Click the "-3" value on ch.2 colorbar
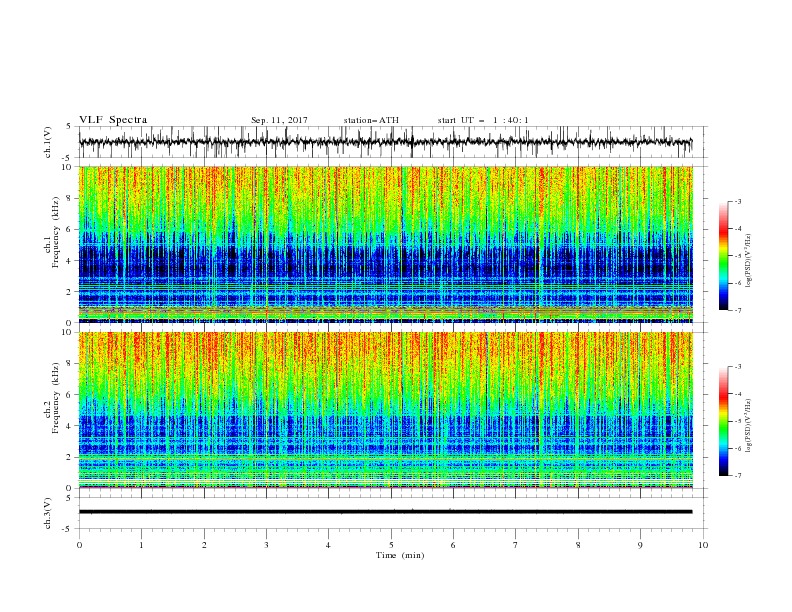 [738, 367]
